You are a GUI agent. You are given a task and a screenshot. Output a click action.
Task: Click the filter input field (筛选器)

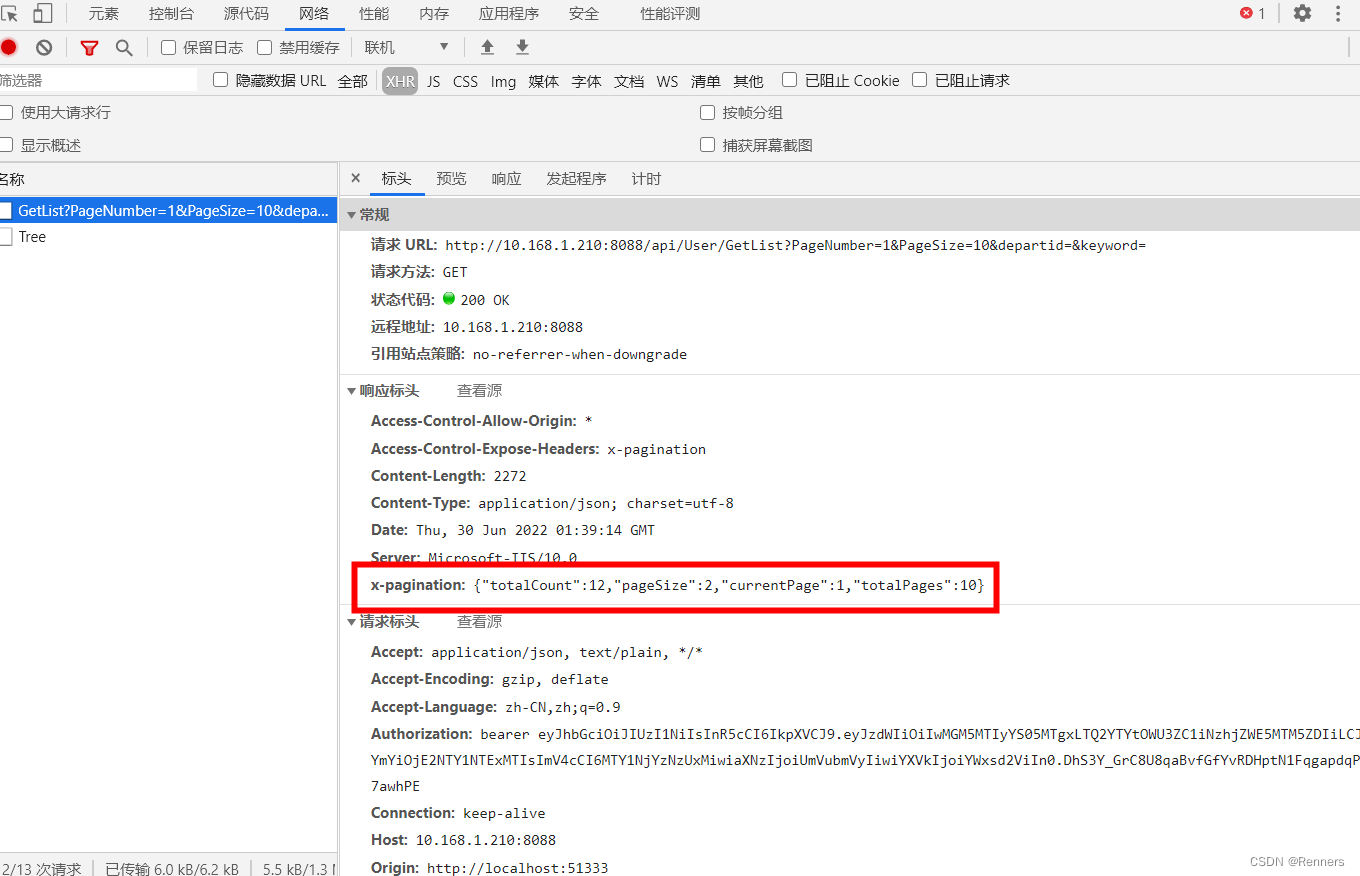pyautogui.click(x=98, y=80)
